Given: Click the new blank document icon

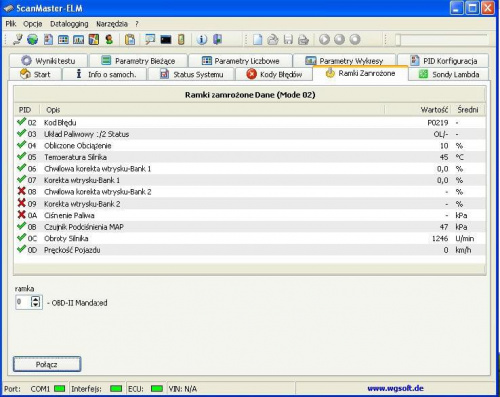Looking at the screenshot, I should click(x=258, y=39).
